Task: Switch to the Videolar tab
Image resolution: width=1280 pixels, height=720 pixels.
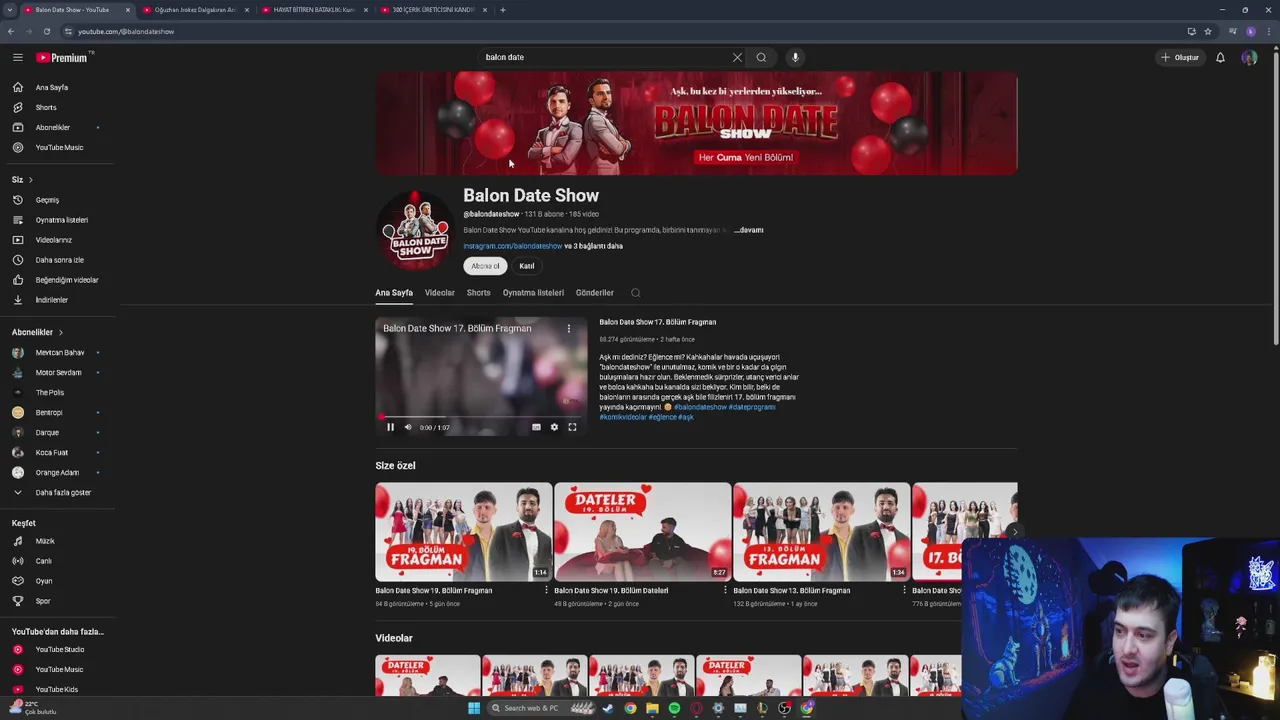Action: [x=440, y=293]
